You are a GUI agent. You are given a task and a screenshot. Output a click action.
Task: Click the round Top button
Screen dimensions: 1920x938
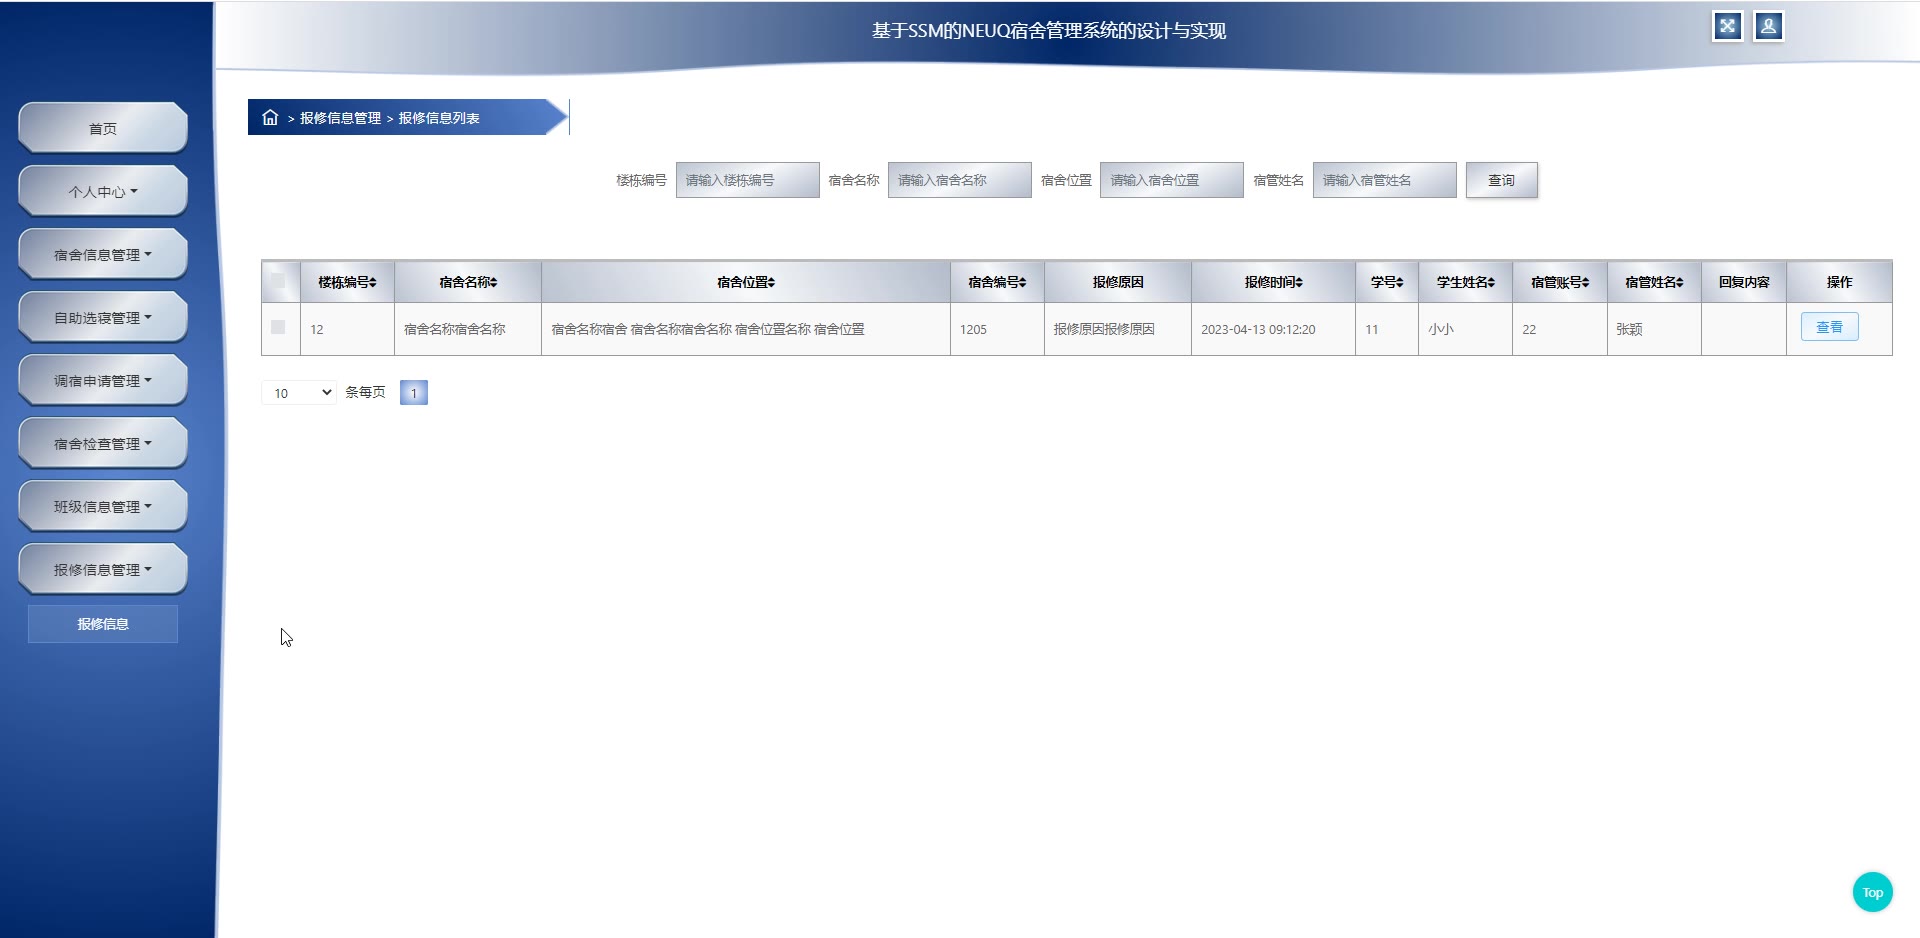tap(1872, 892)
